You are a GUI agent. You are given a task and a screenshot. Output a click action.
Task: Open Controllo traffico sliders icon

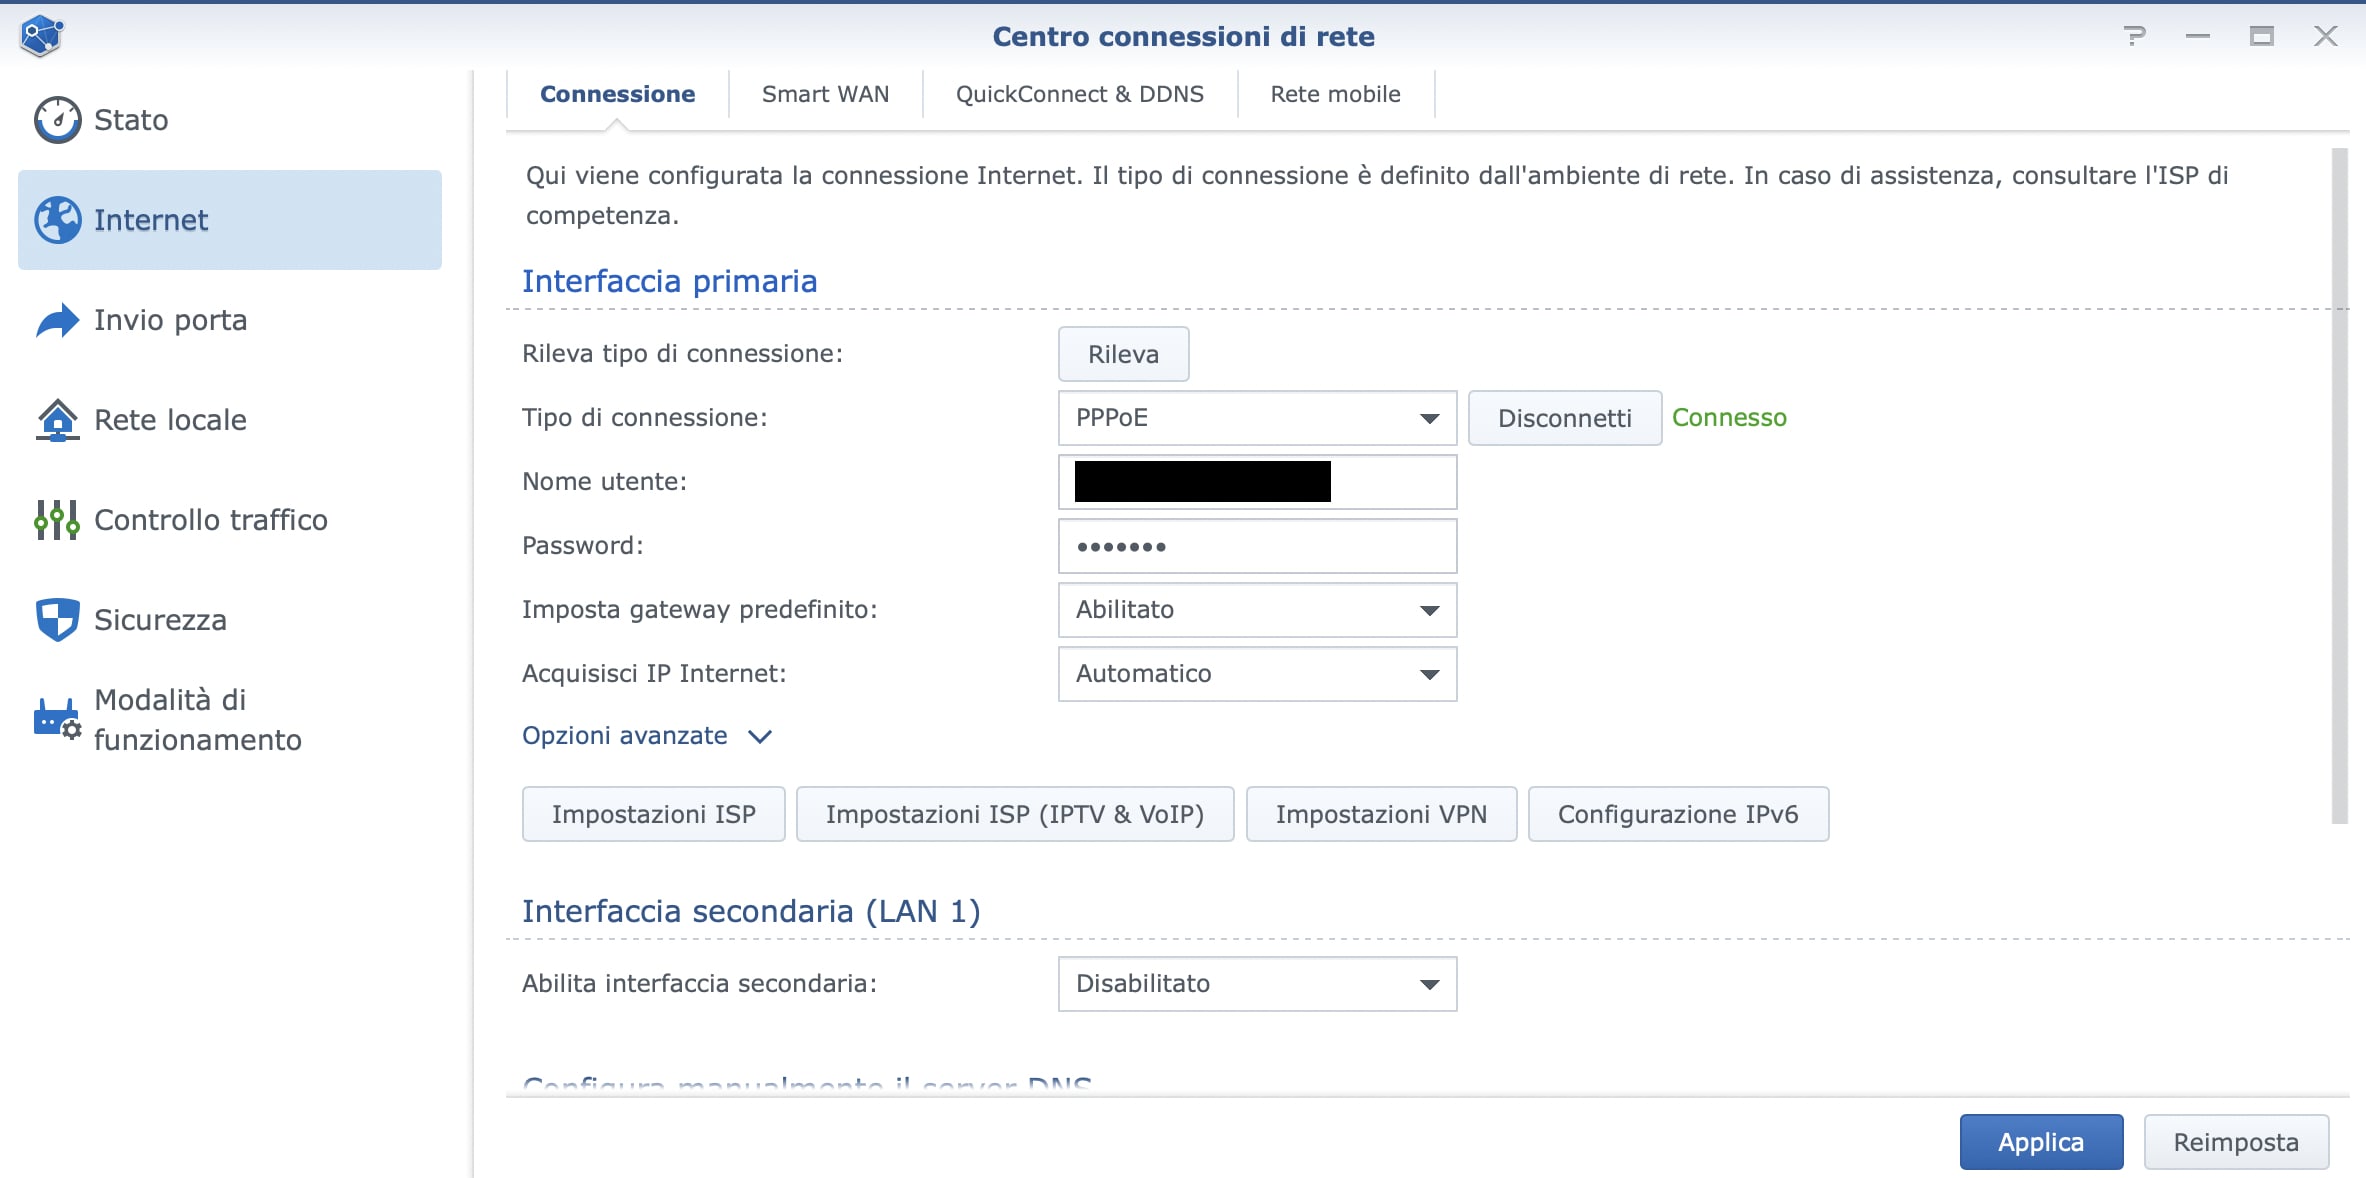click(57, 520)
